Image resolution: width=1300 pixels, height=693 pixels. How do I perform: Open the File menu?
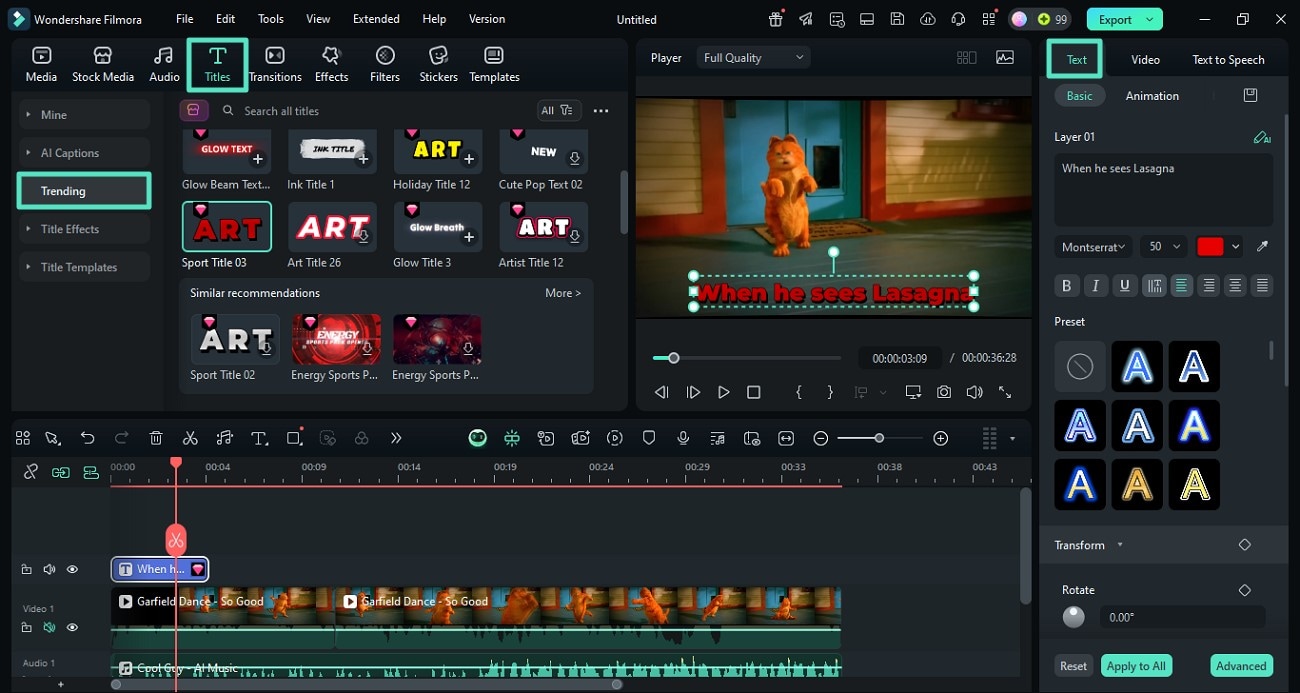(184, 19)
